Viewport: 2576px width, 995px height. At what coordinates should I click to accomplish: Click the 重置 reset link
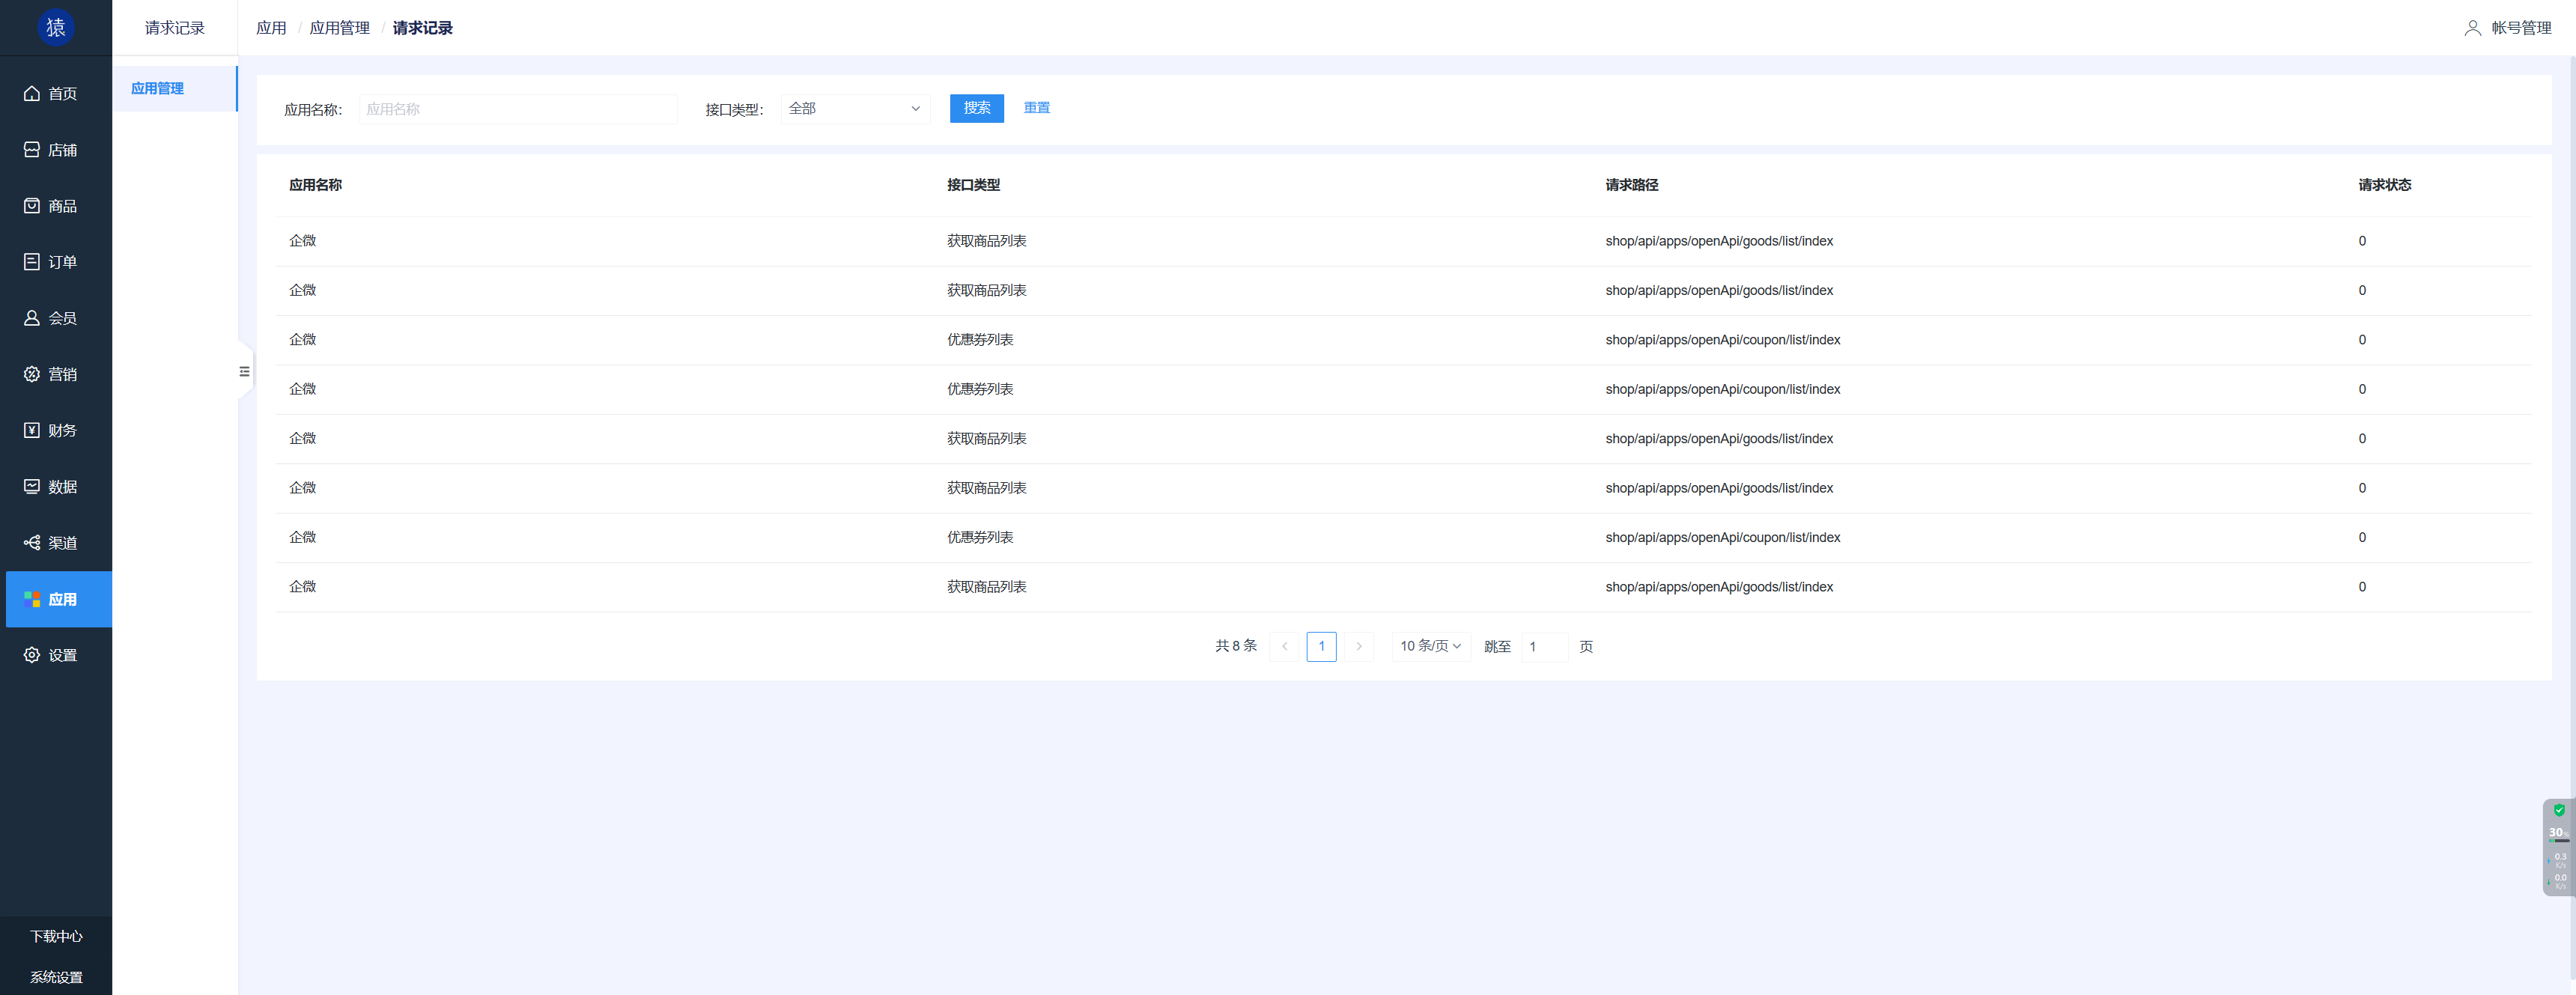(1036, 108)
